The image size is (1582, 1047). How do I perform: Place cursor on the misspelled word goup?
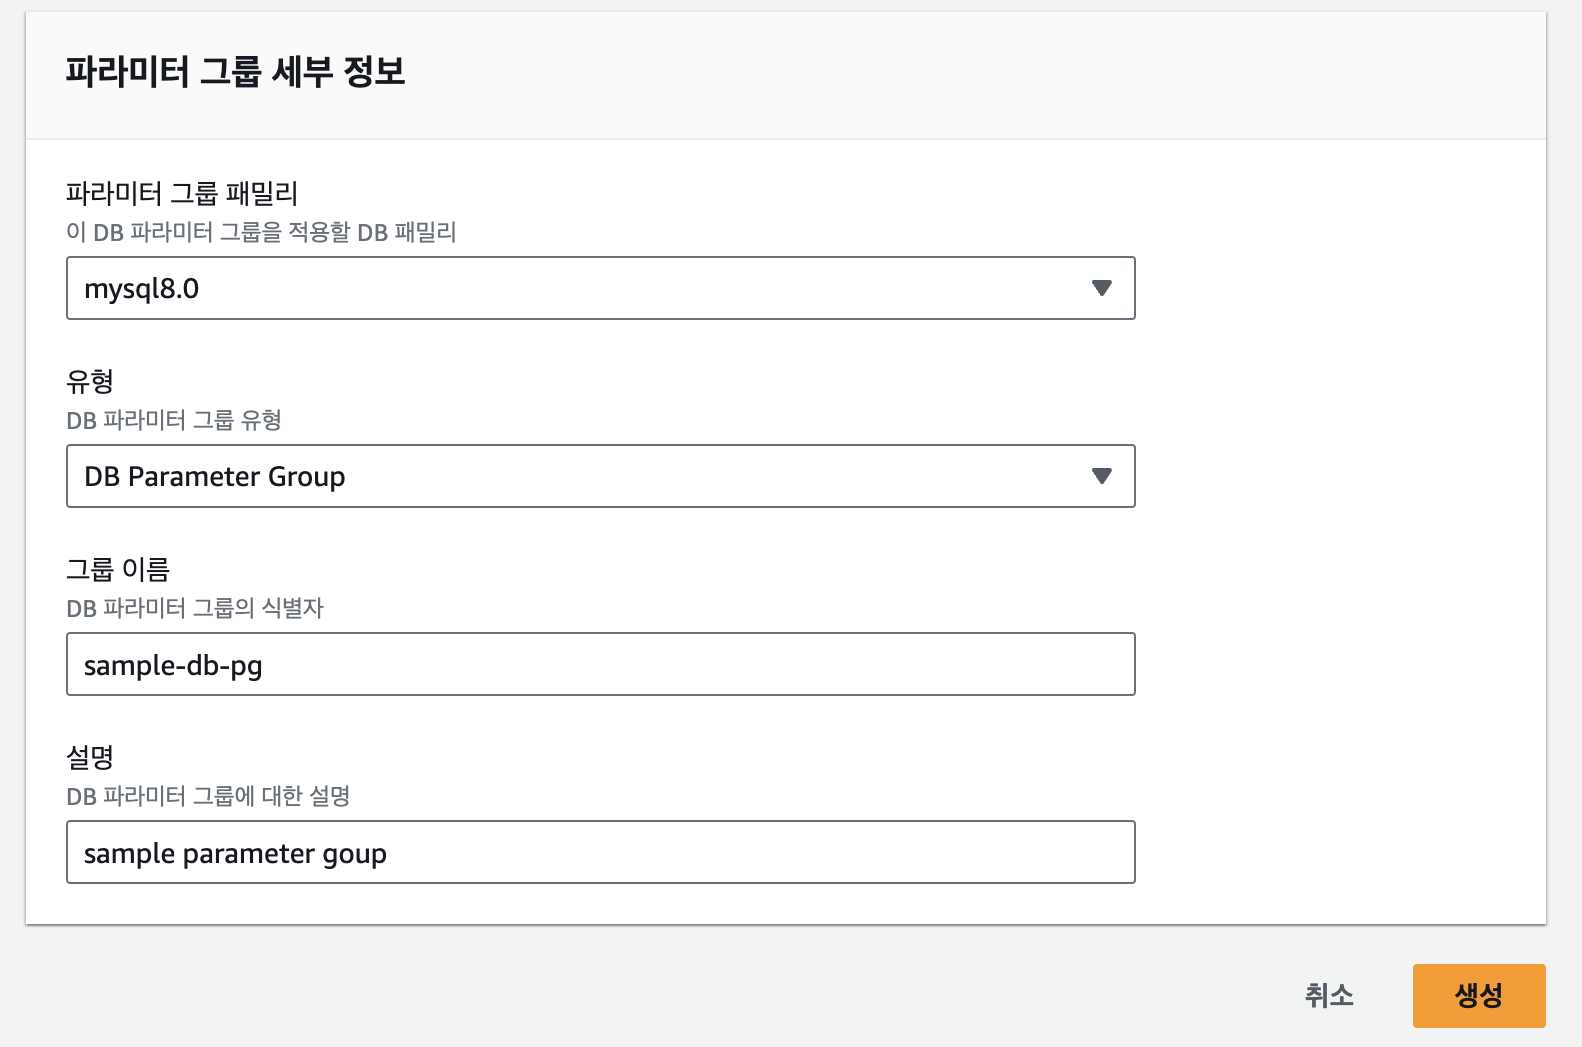coord(354,854)
